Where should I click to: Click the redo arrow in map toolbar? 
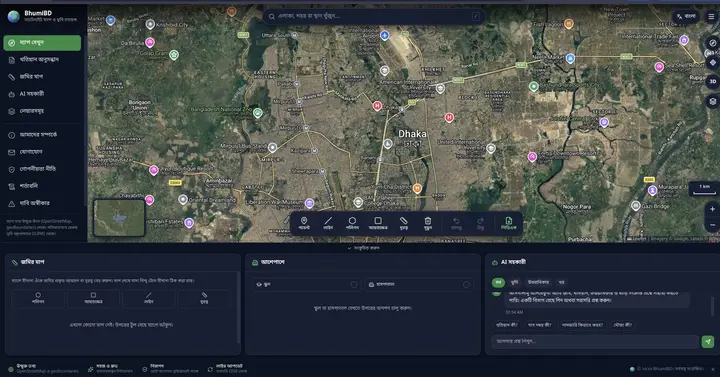(x=480, y=223)
